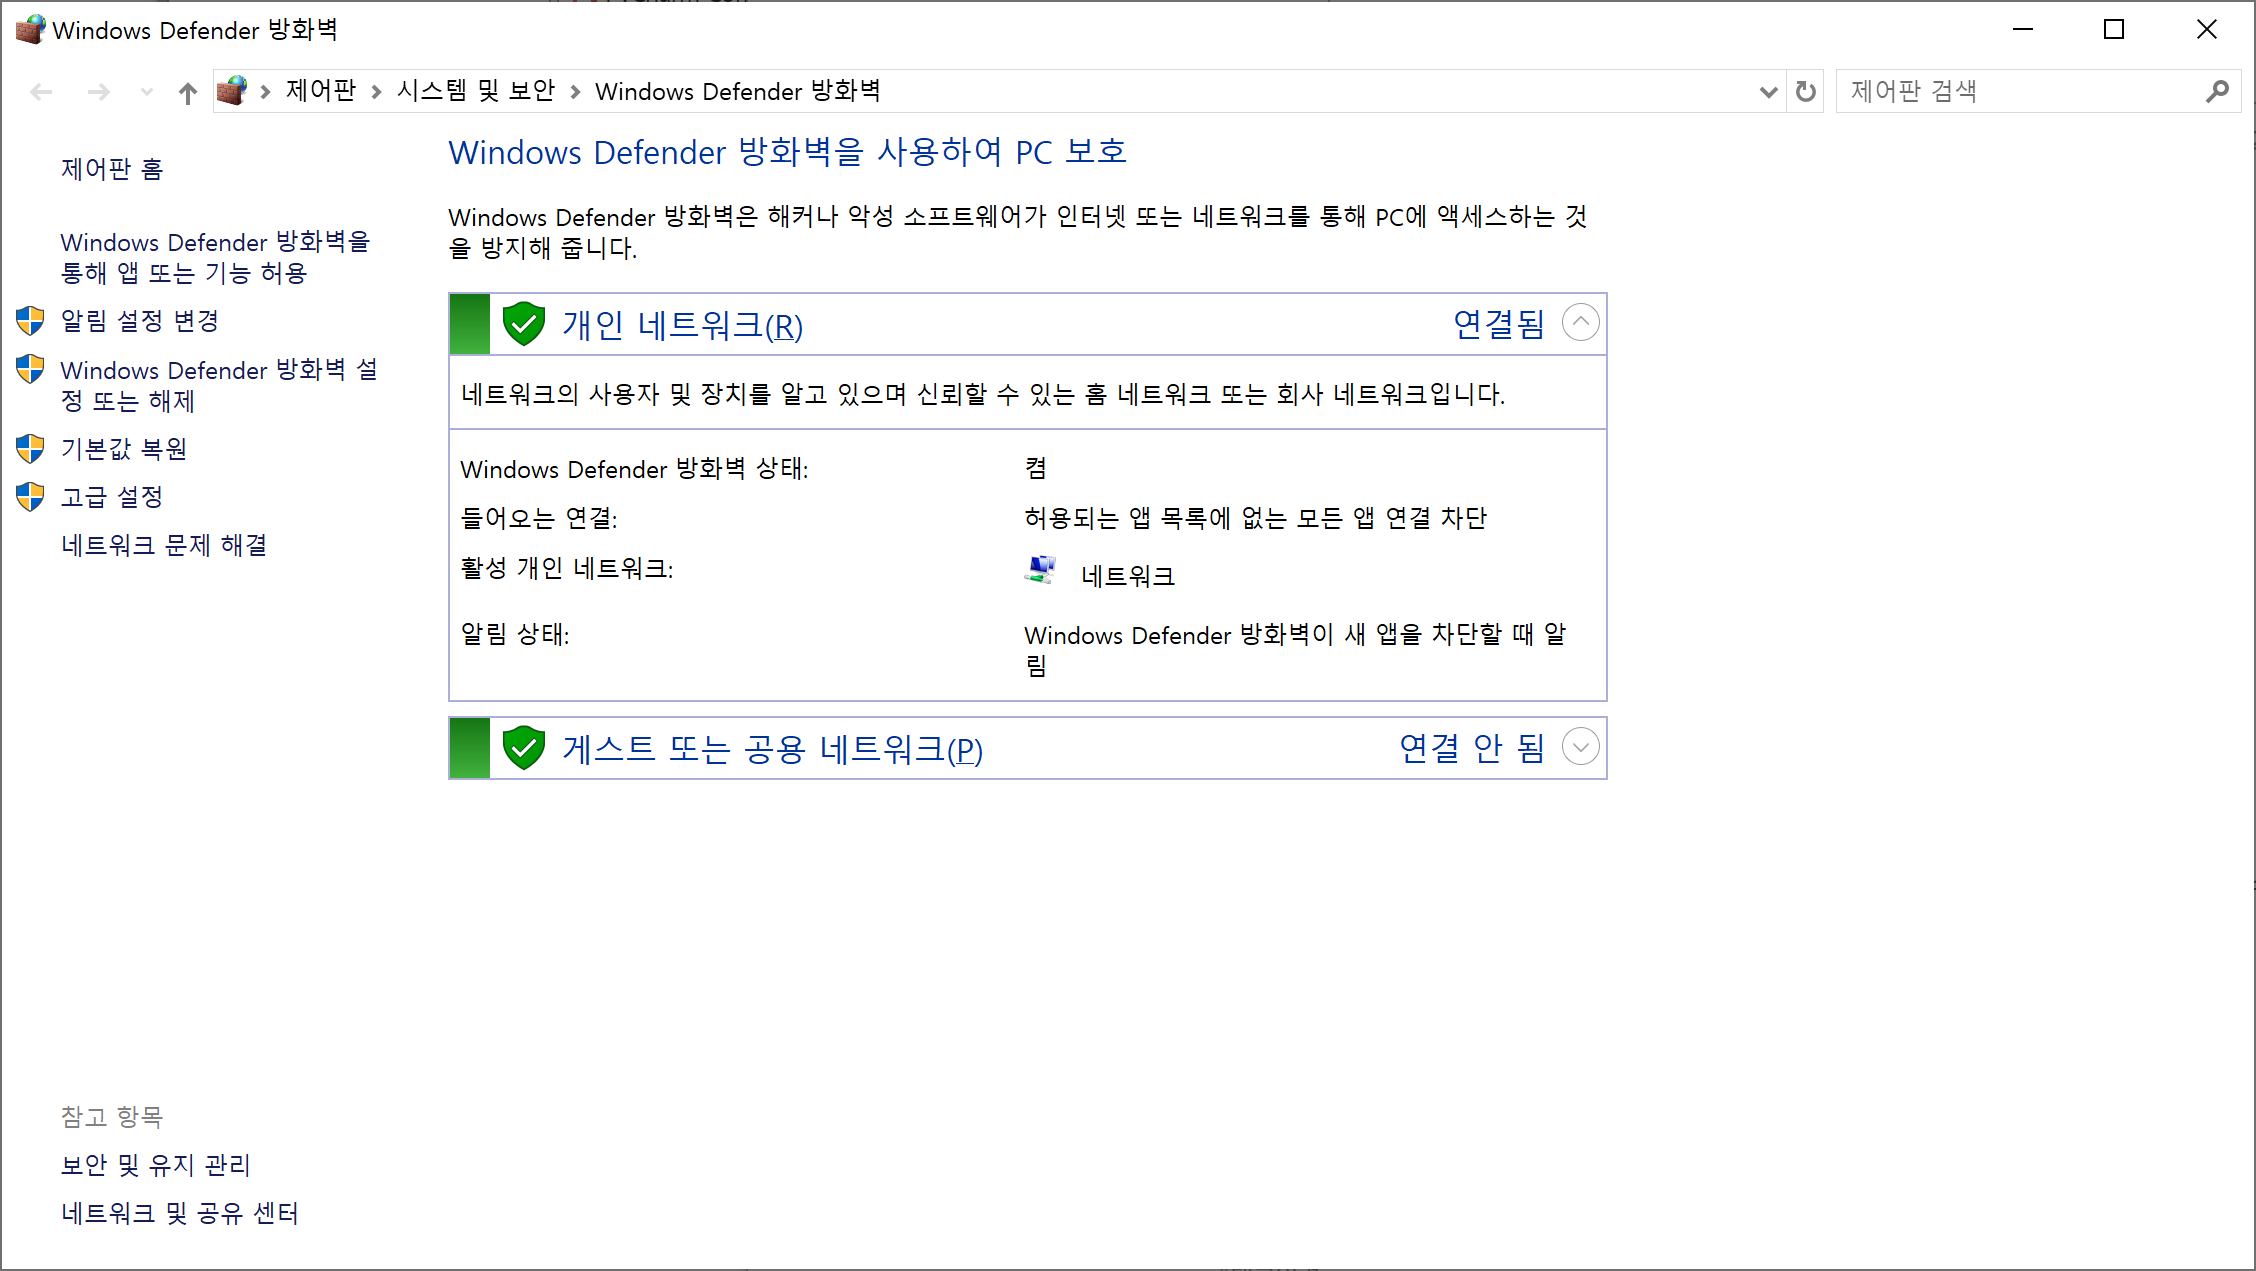Go to 제어판 in the breadcrumb

320,91
